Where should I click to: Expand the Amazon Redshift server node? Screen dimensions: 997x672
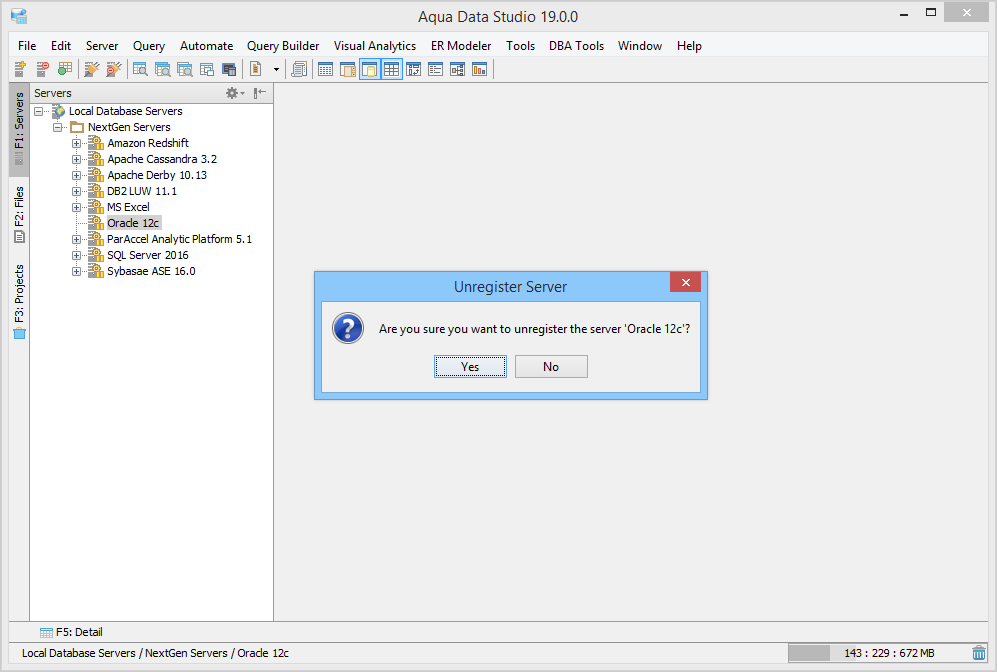76,143
